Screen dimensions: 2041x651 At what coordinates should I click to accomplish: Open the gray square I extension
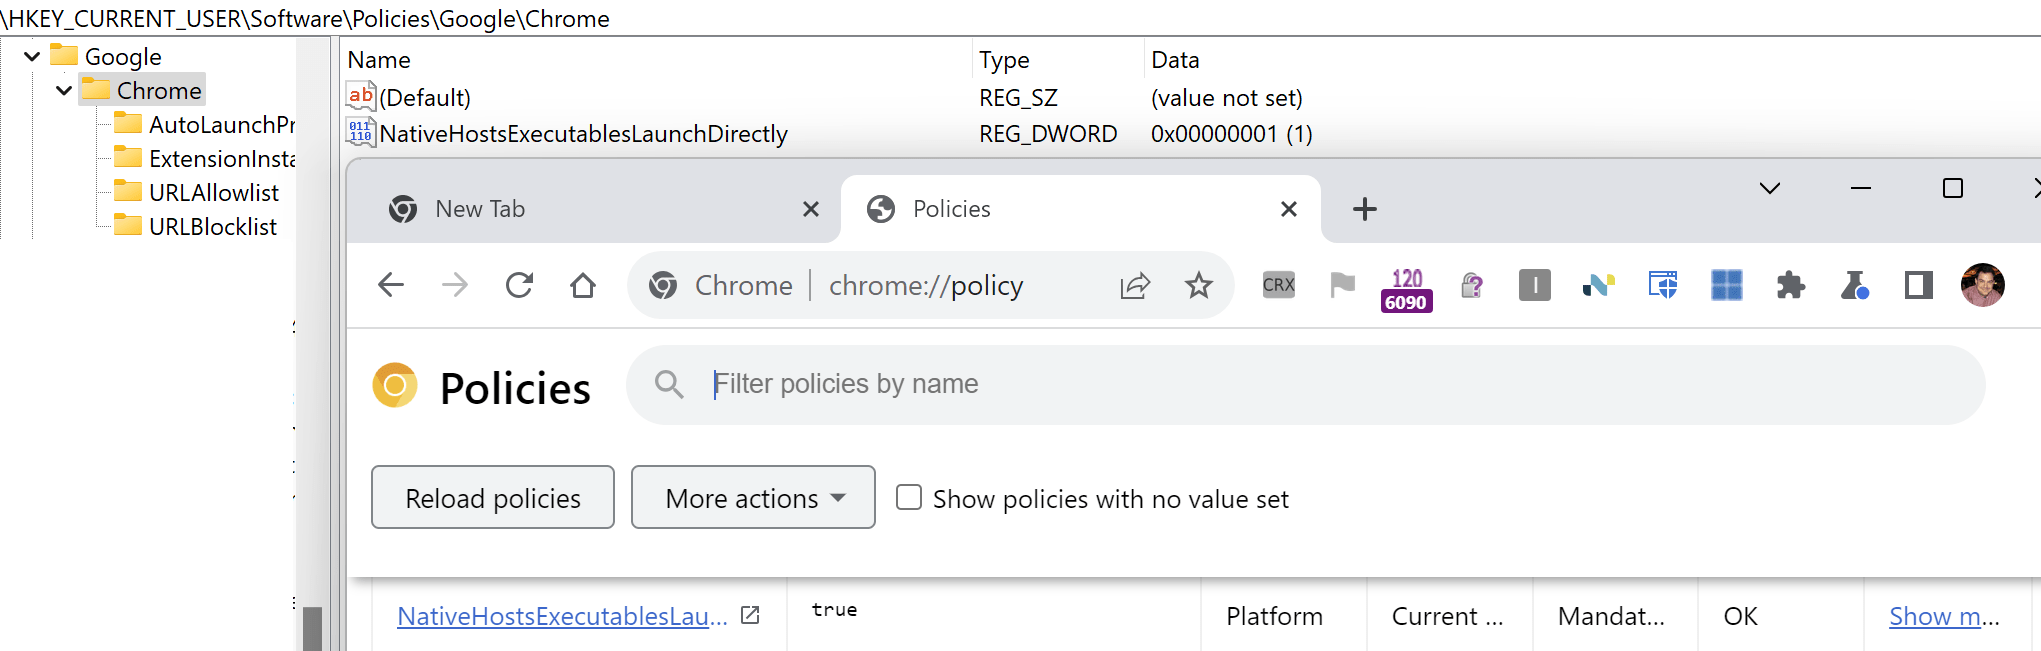[x=1534, y=285]
